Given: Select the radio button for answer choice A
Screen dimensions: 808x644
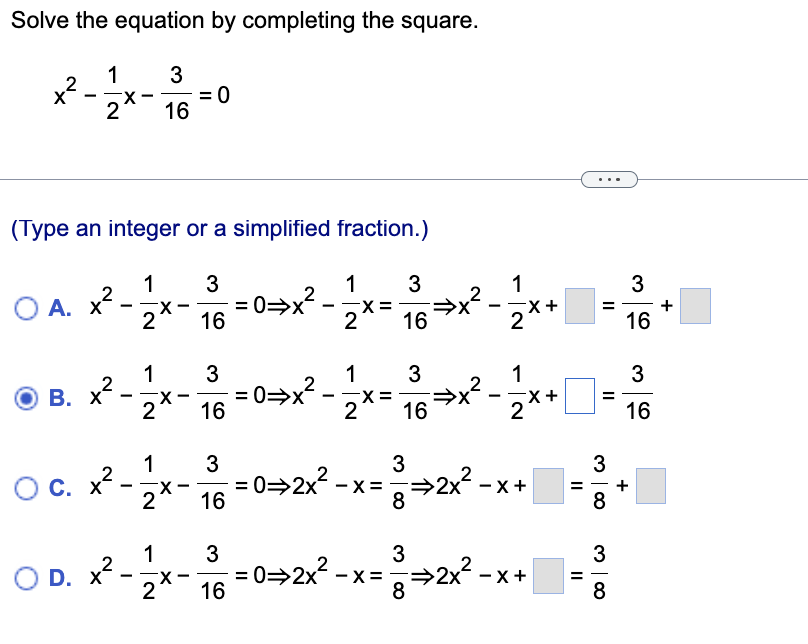Looking at the screenshot, I should 27,306.
